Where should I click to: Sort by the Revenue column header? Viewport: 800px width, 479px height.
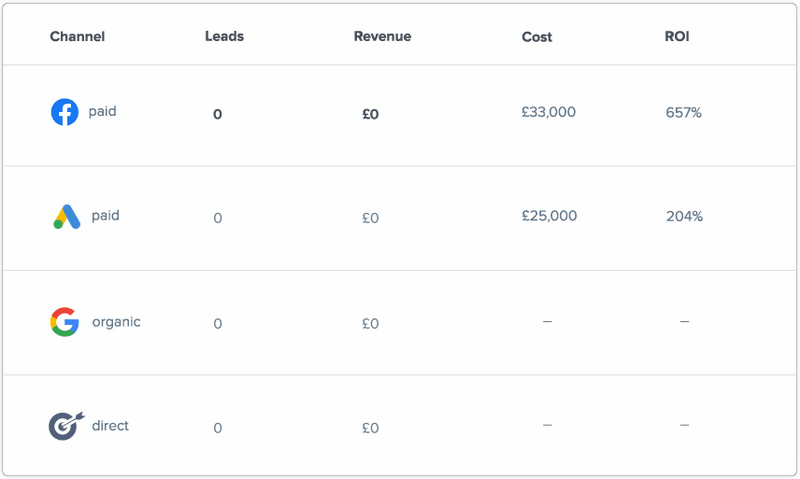(x=382, y=37)
